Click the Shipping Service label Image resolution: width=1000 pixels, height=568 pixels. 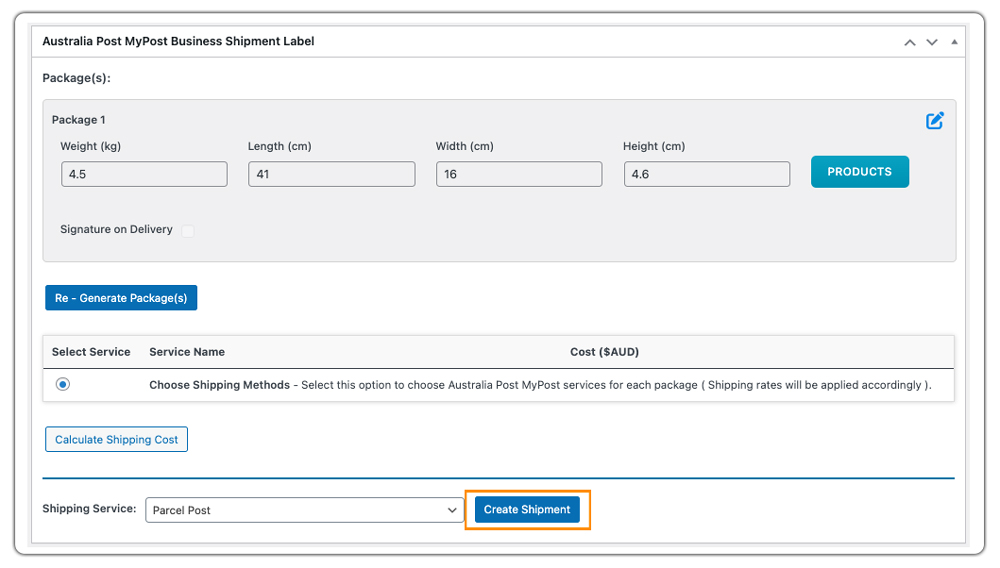tap(89, 509)
